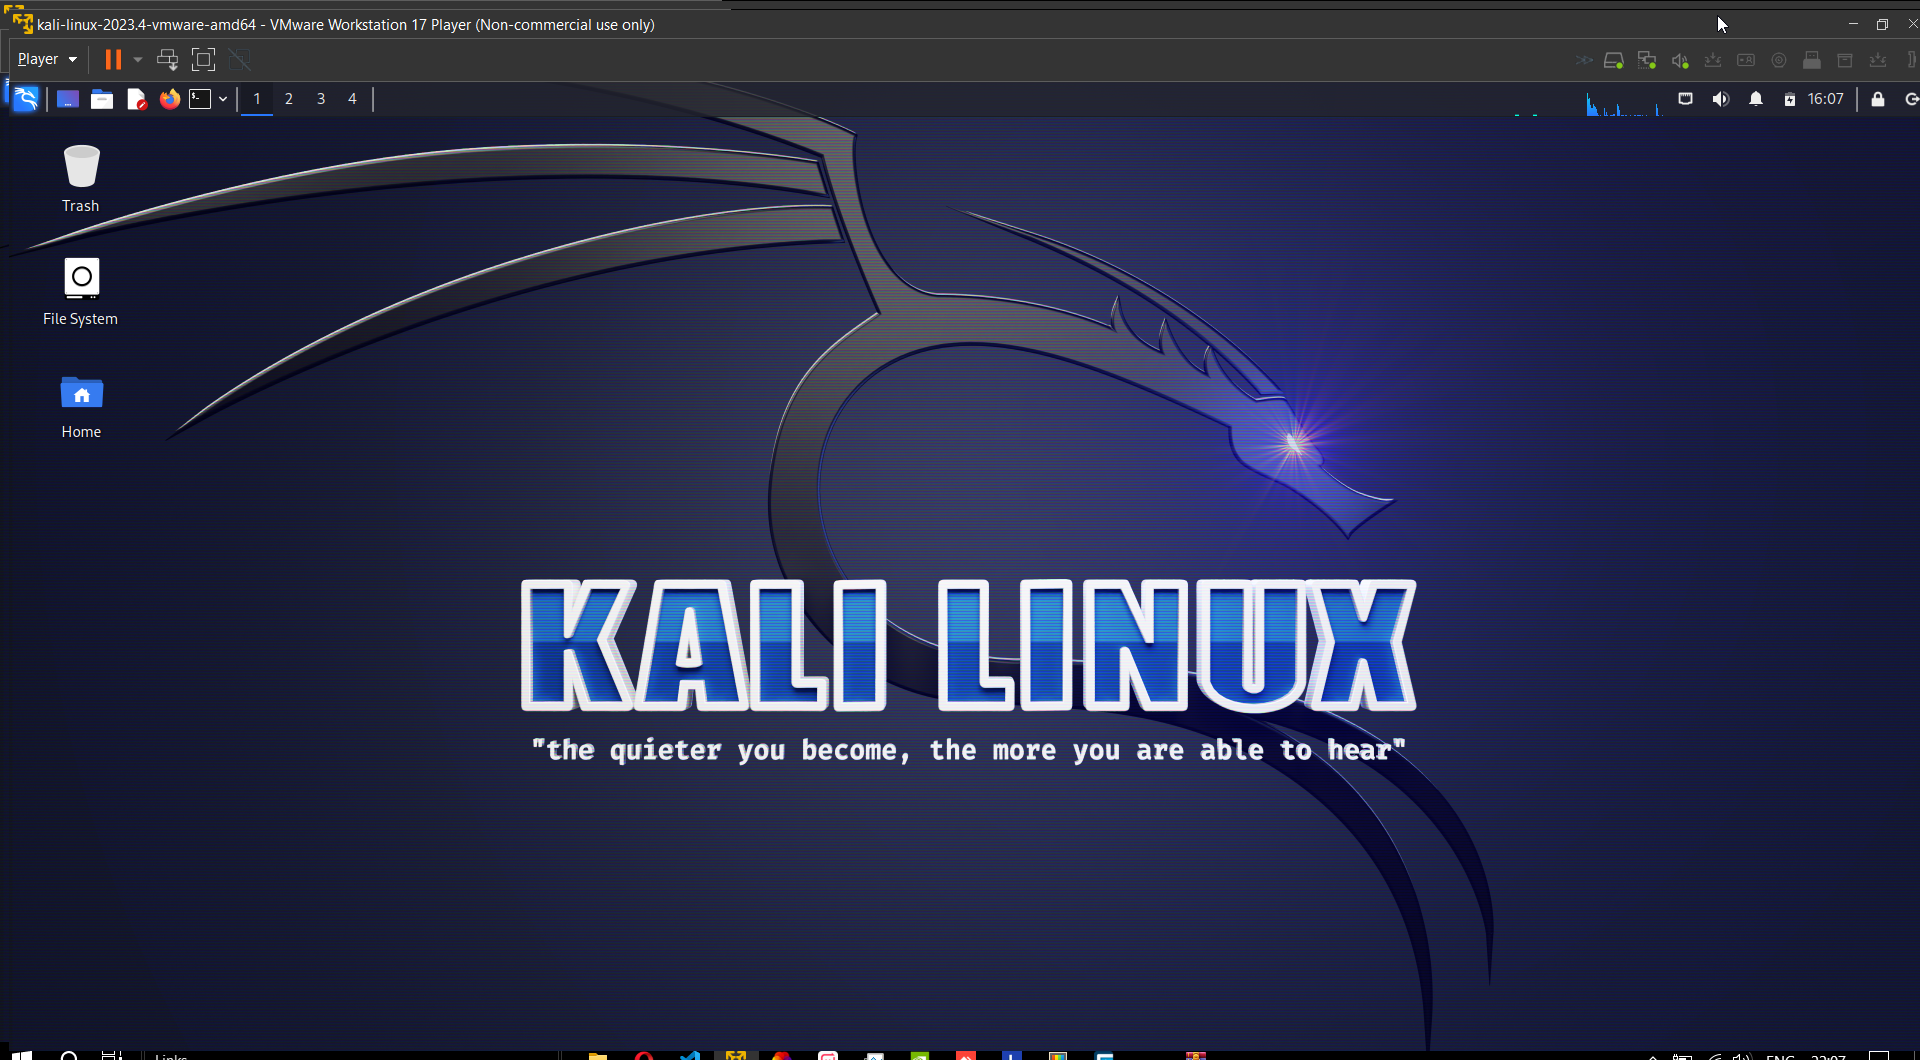This screenshot has width=1920, height=1060.
Task: Lock the screen with the padlock icon
Action: click(x=1878, y=99)
